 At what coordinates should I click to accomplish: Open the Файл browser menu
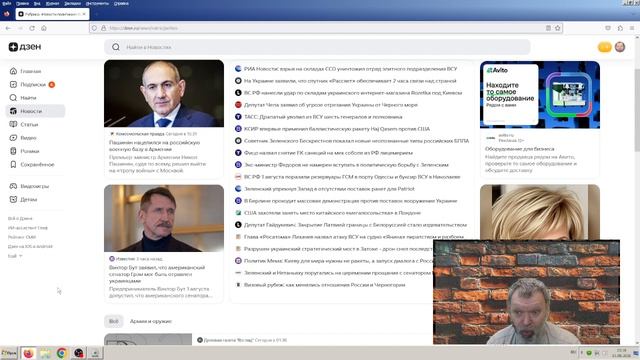[x=7, y=3]
